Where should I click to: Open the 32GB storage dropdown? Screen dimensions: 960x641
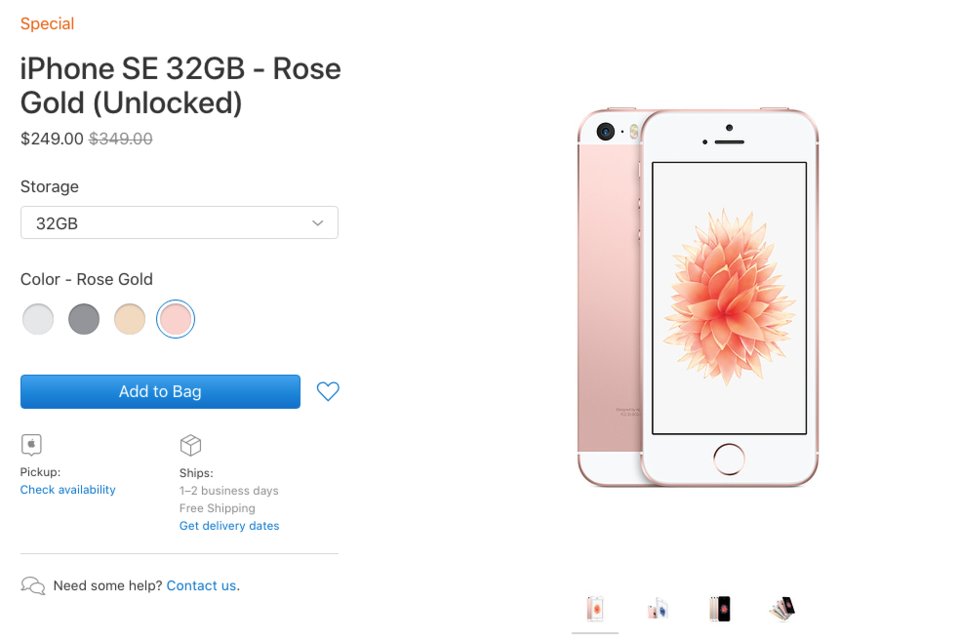click(179, 223)
